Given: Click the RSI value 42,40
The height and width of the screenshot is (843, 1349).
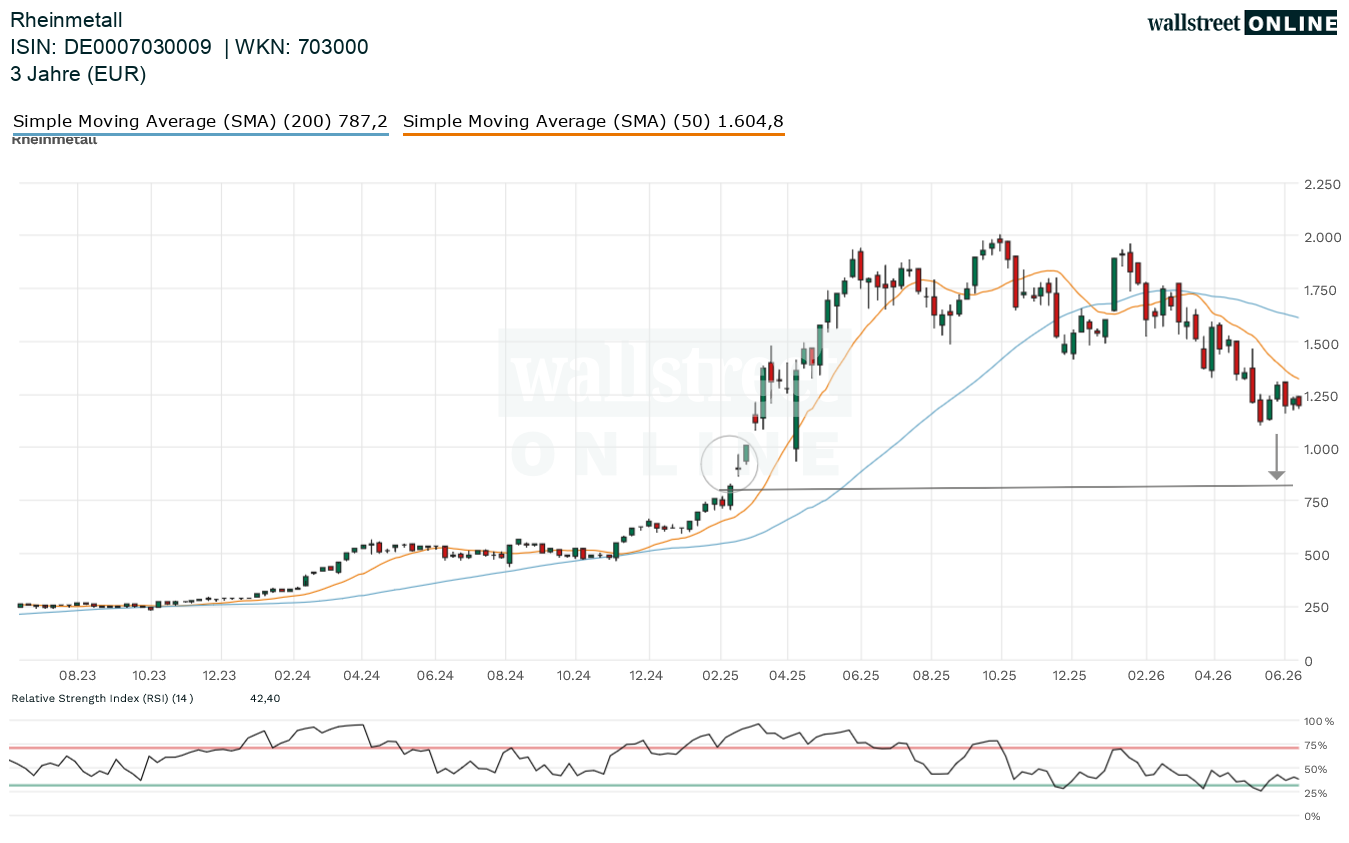Looking at the screenshot, I should (265, 698).
